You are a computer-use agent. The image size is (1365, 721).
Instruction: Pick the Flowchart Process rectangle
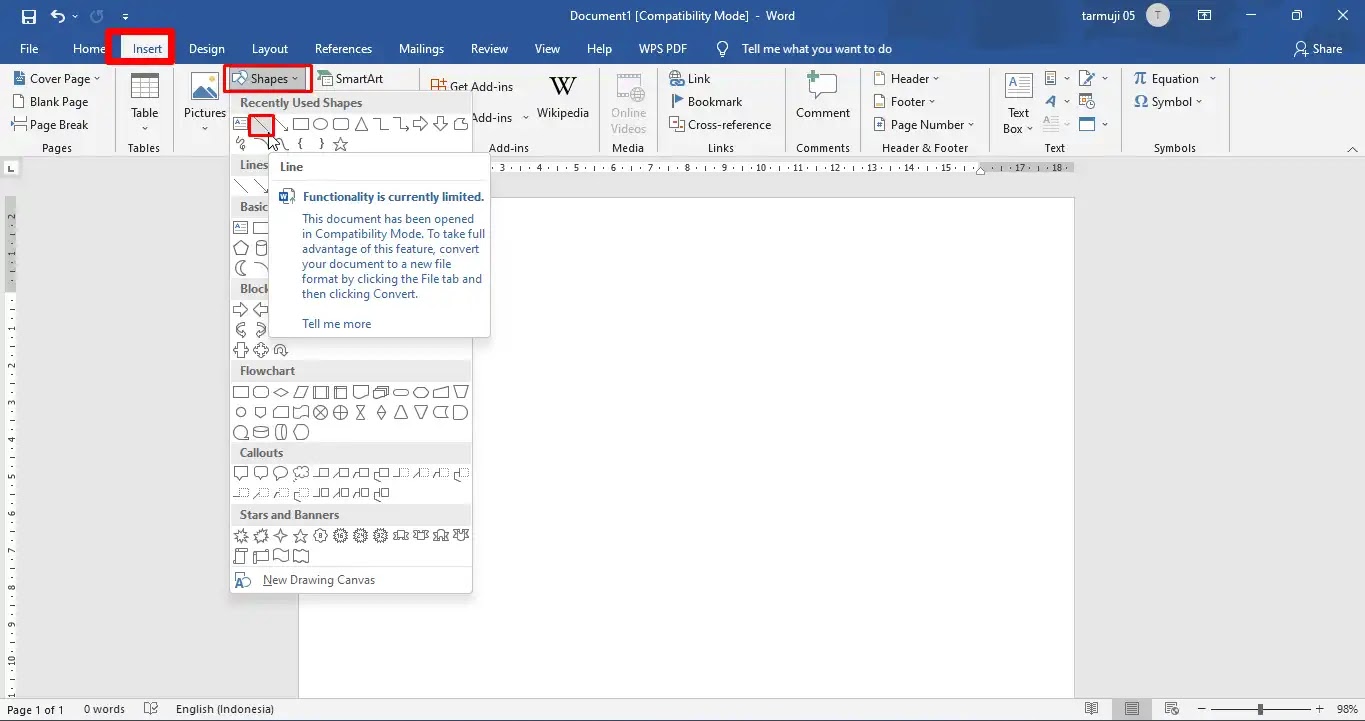241,392
